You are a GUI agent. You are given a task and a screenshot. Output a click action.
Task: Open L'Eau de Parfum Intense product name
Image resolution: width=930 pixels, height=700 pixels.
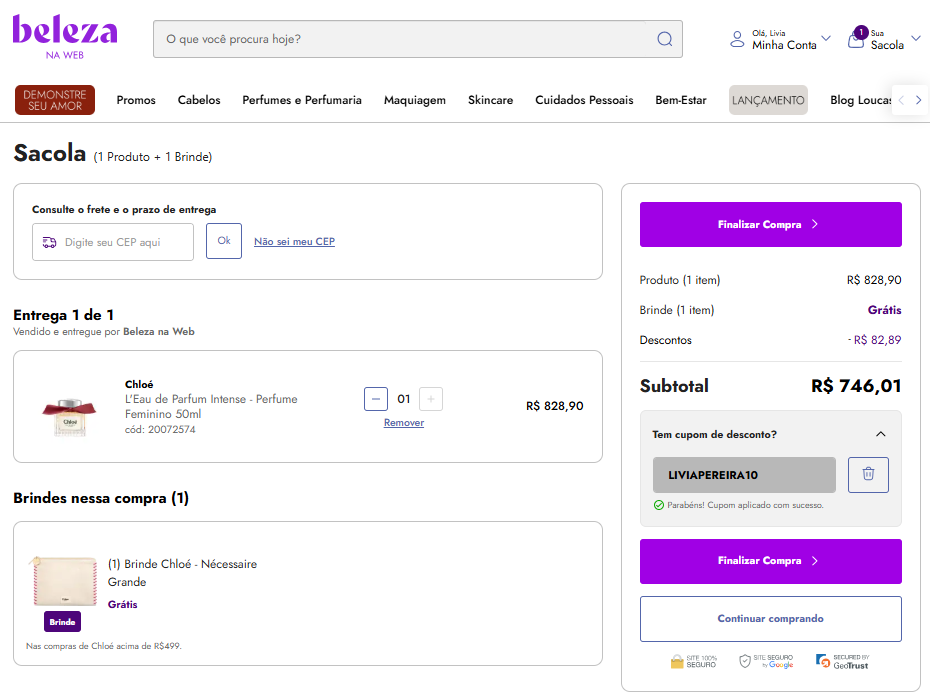(211, 406)
